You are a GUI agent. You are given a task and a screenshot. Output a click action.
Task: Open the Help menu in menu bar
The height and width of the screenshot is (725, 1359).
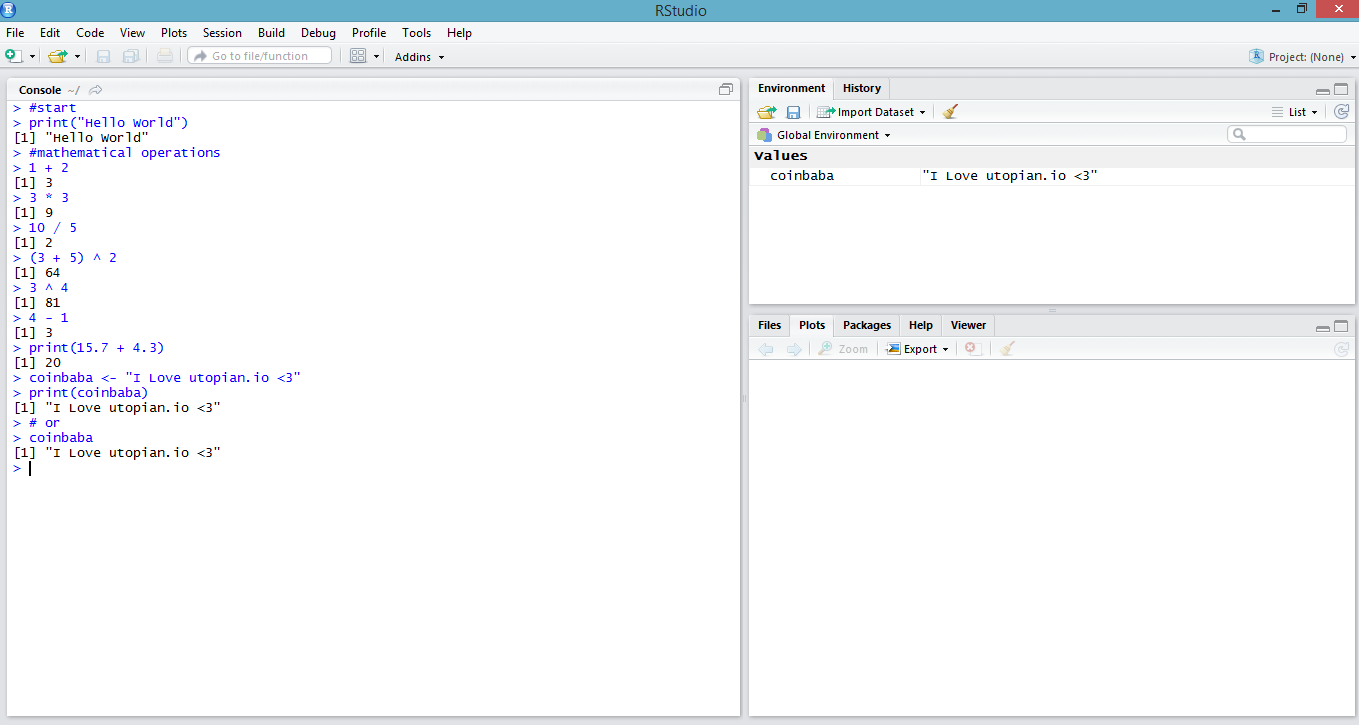[459, 33]
